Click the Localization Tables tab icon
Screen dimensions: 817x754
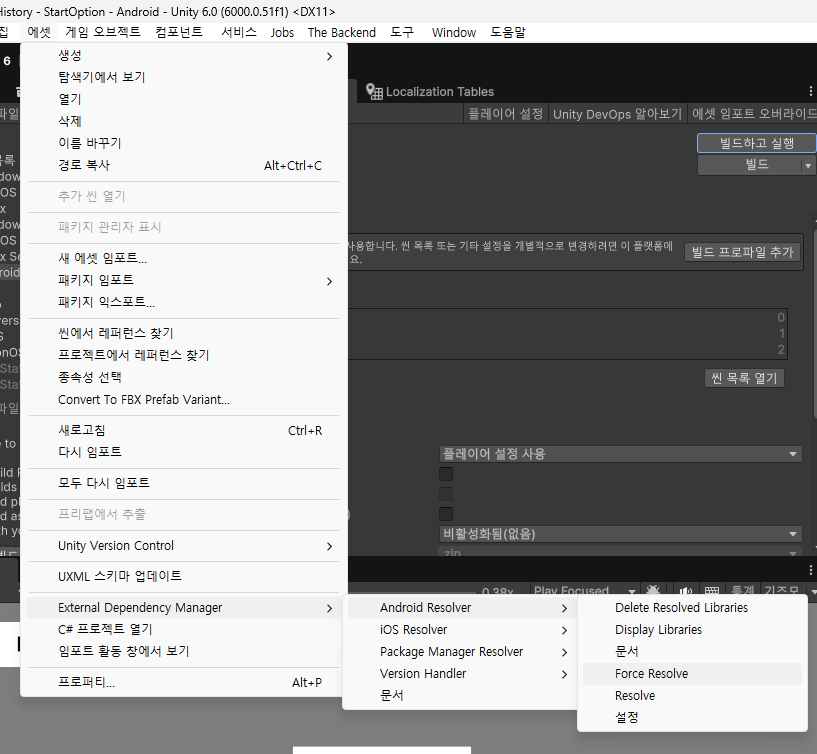[374, 92]
